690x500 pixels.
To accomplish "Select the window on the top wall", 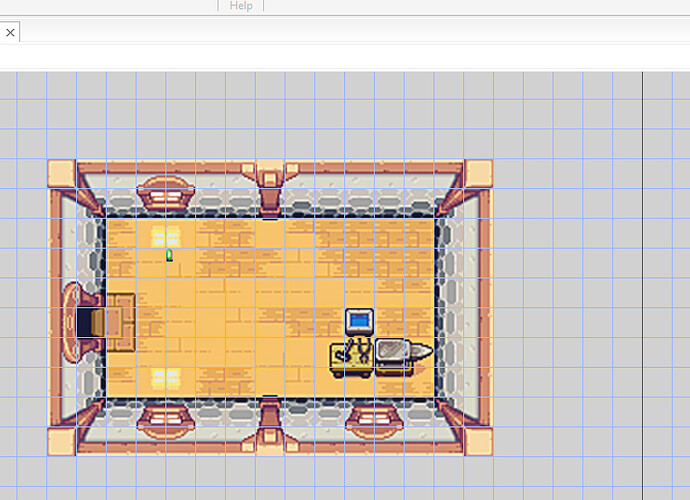I will (x=166, y=193).
